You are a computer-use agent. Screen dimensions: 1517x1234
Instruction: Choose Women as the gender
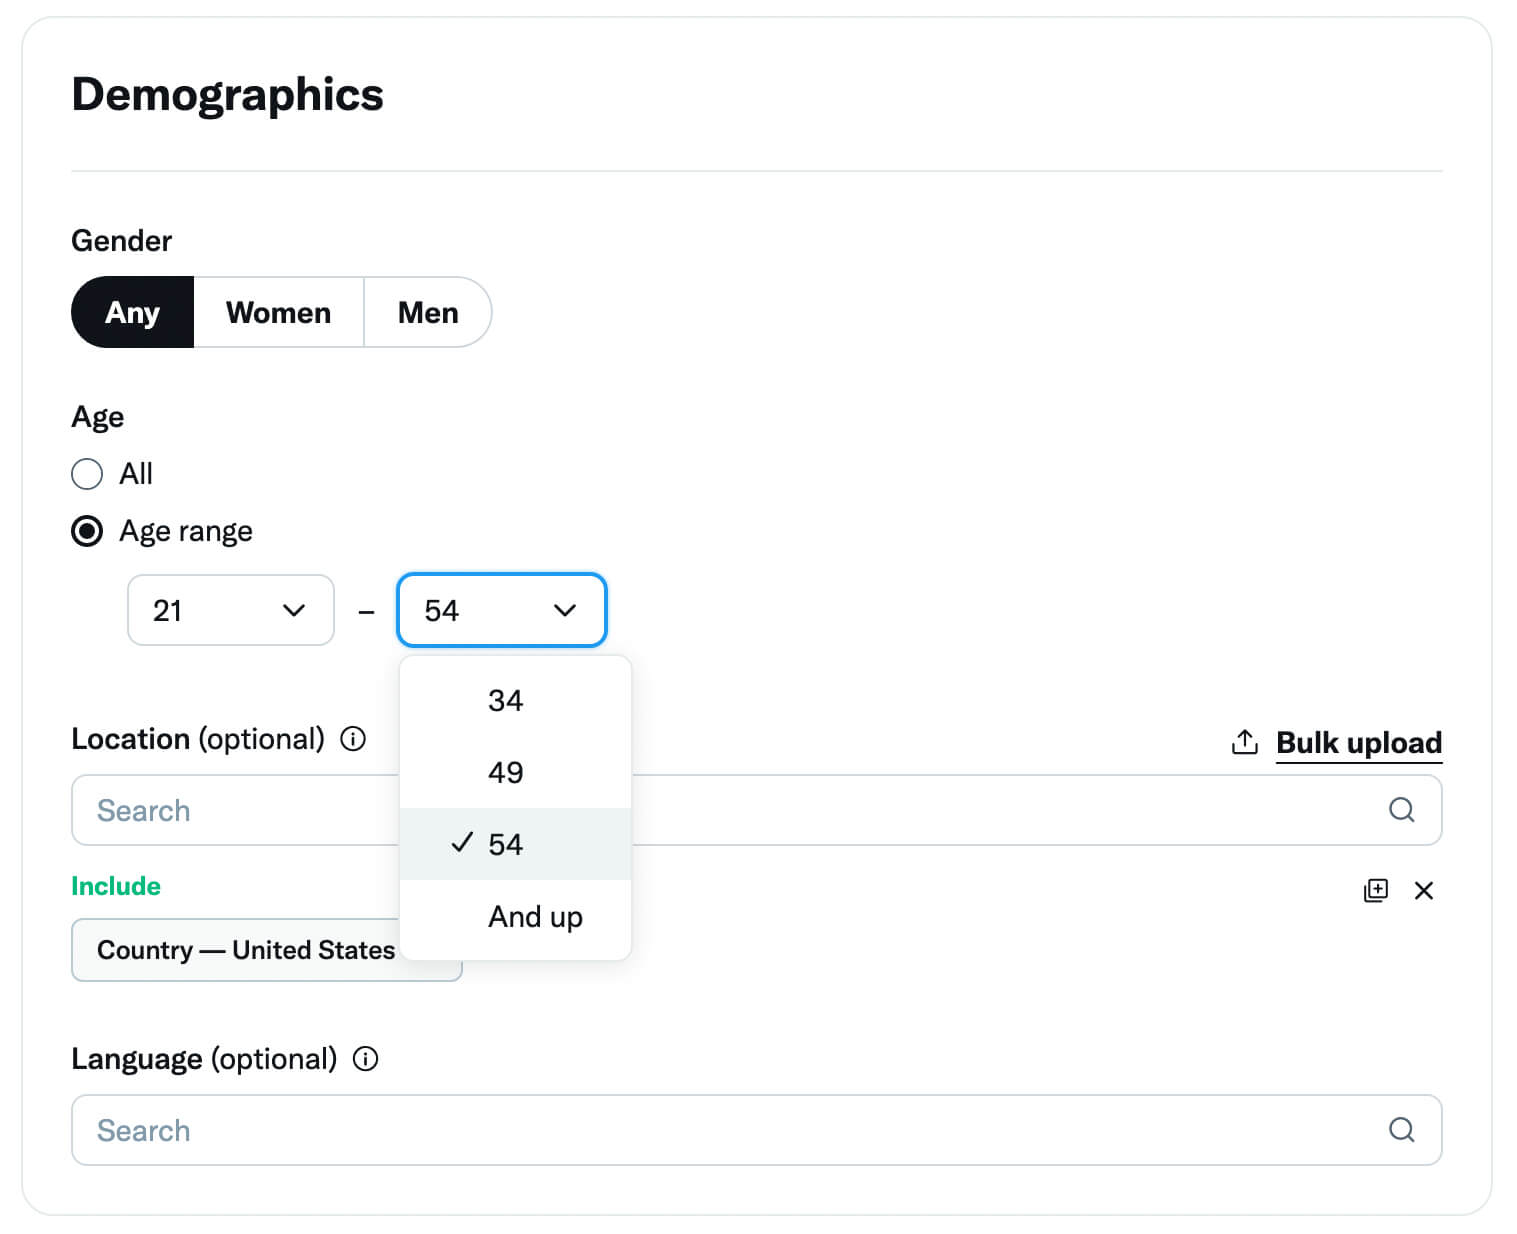click(x=278, y=312)
